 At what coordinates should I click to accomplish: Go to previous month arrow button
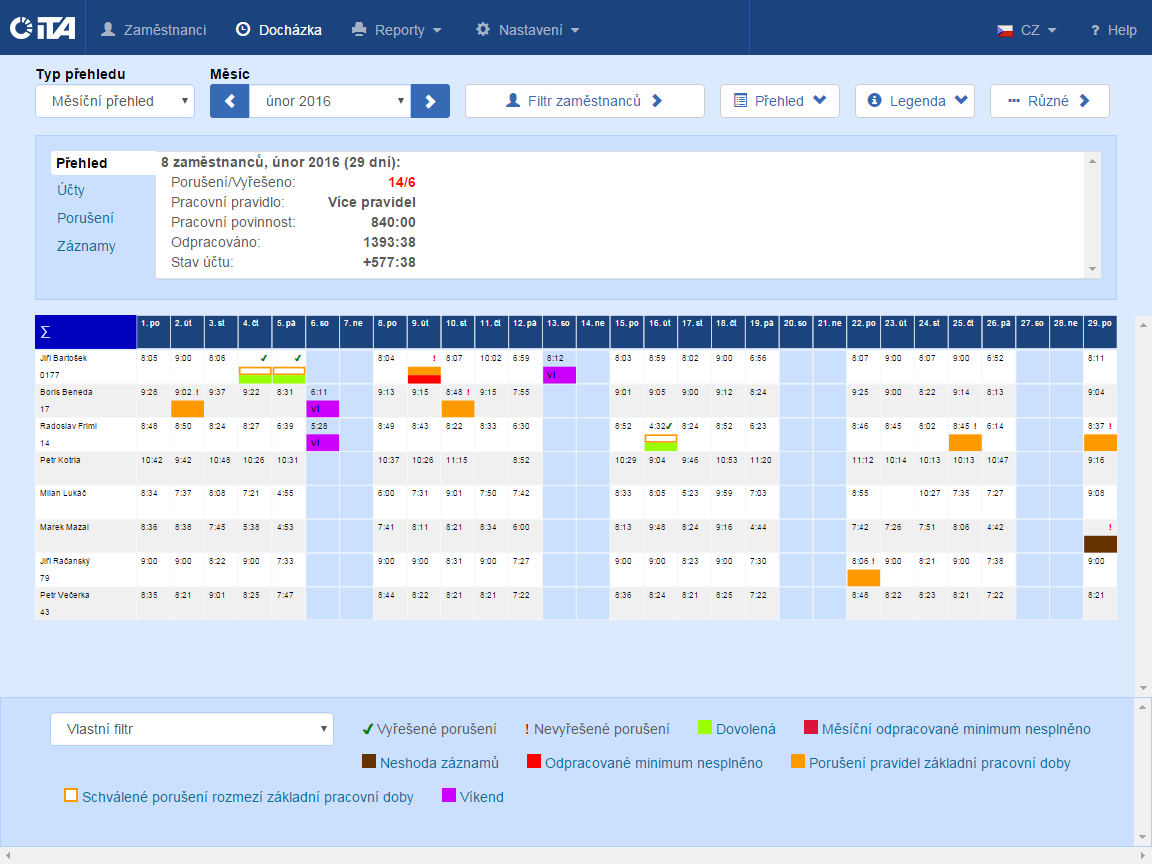pyautogui.click(x=229, y=101)
